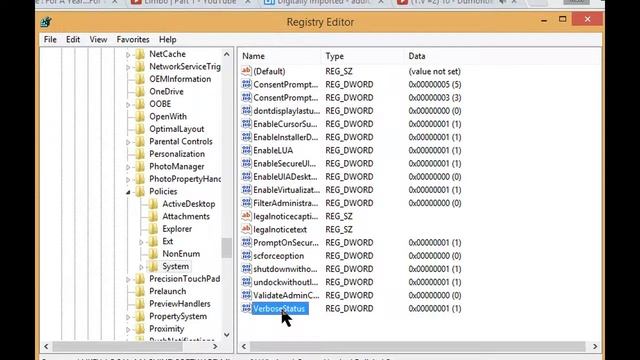Expand the NetCache key
640x360 pixels.
tap(128, 54)
